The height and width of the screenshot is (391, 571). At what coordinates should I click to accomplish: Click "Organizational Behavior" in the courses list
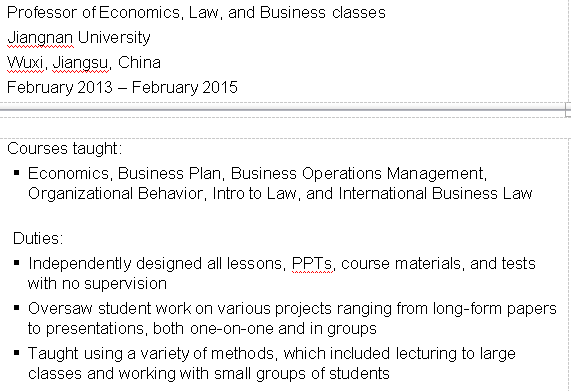115,194
